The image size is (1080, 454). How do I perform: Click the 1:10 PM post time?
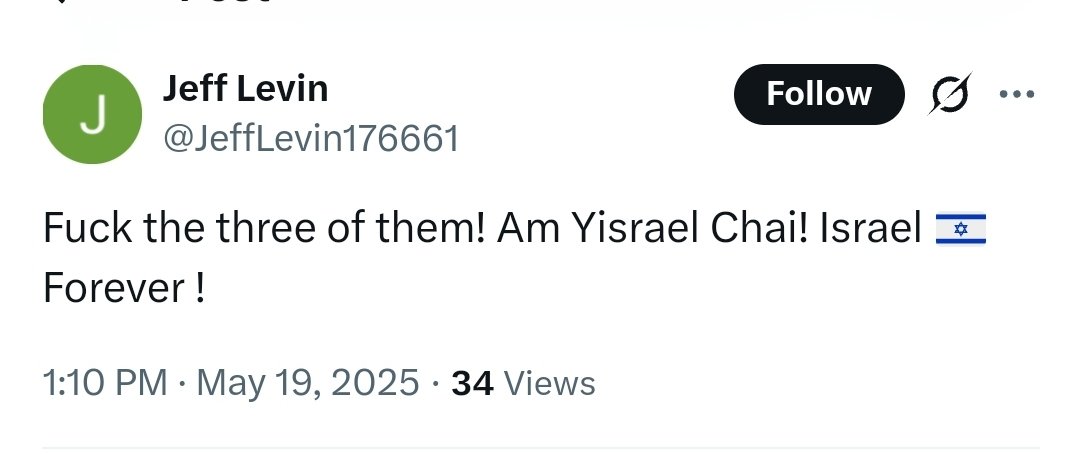click(104, 383)
